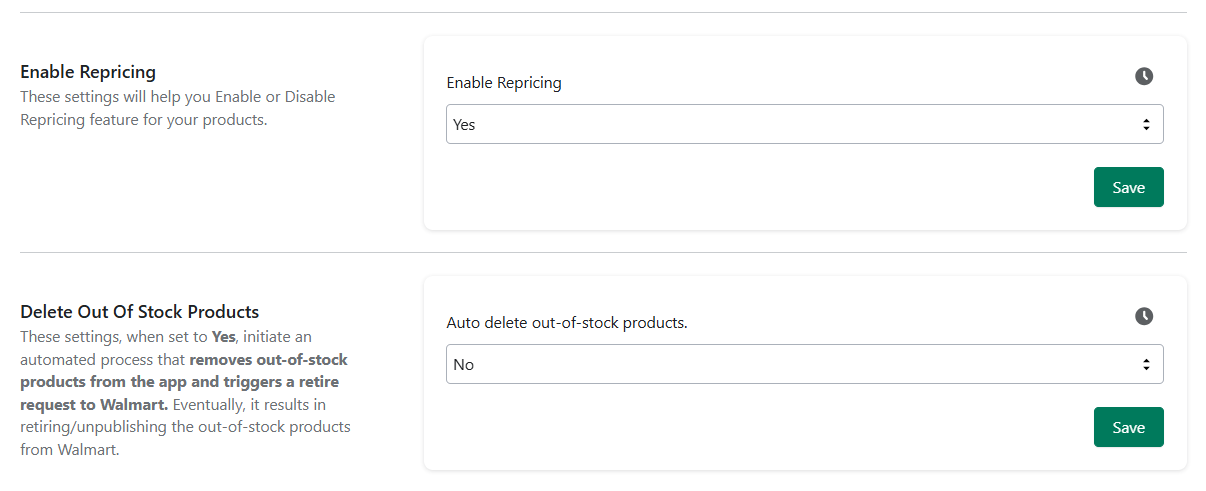This screenshot has height=491, width=1206.
Task: Click the selected No value in Auto delete field
Action: (x=463, y=365)
